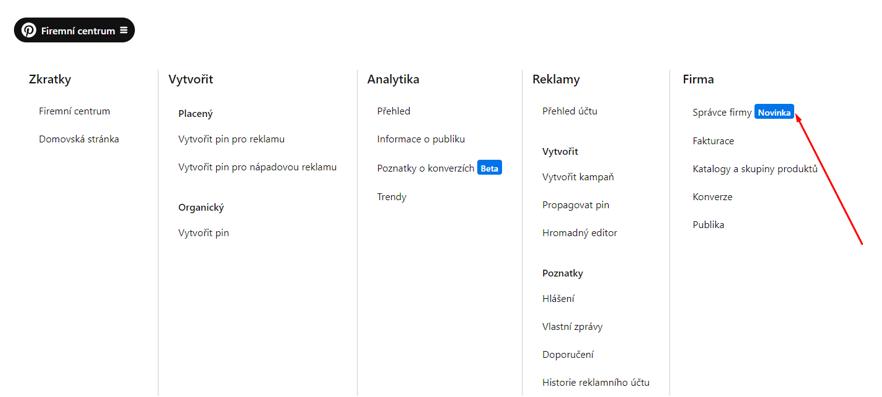Go to Domovská stránka

click(x=79, y=139)
